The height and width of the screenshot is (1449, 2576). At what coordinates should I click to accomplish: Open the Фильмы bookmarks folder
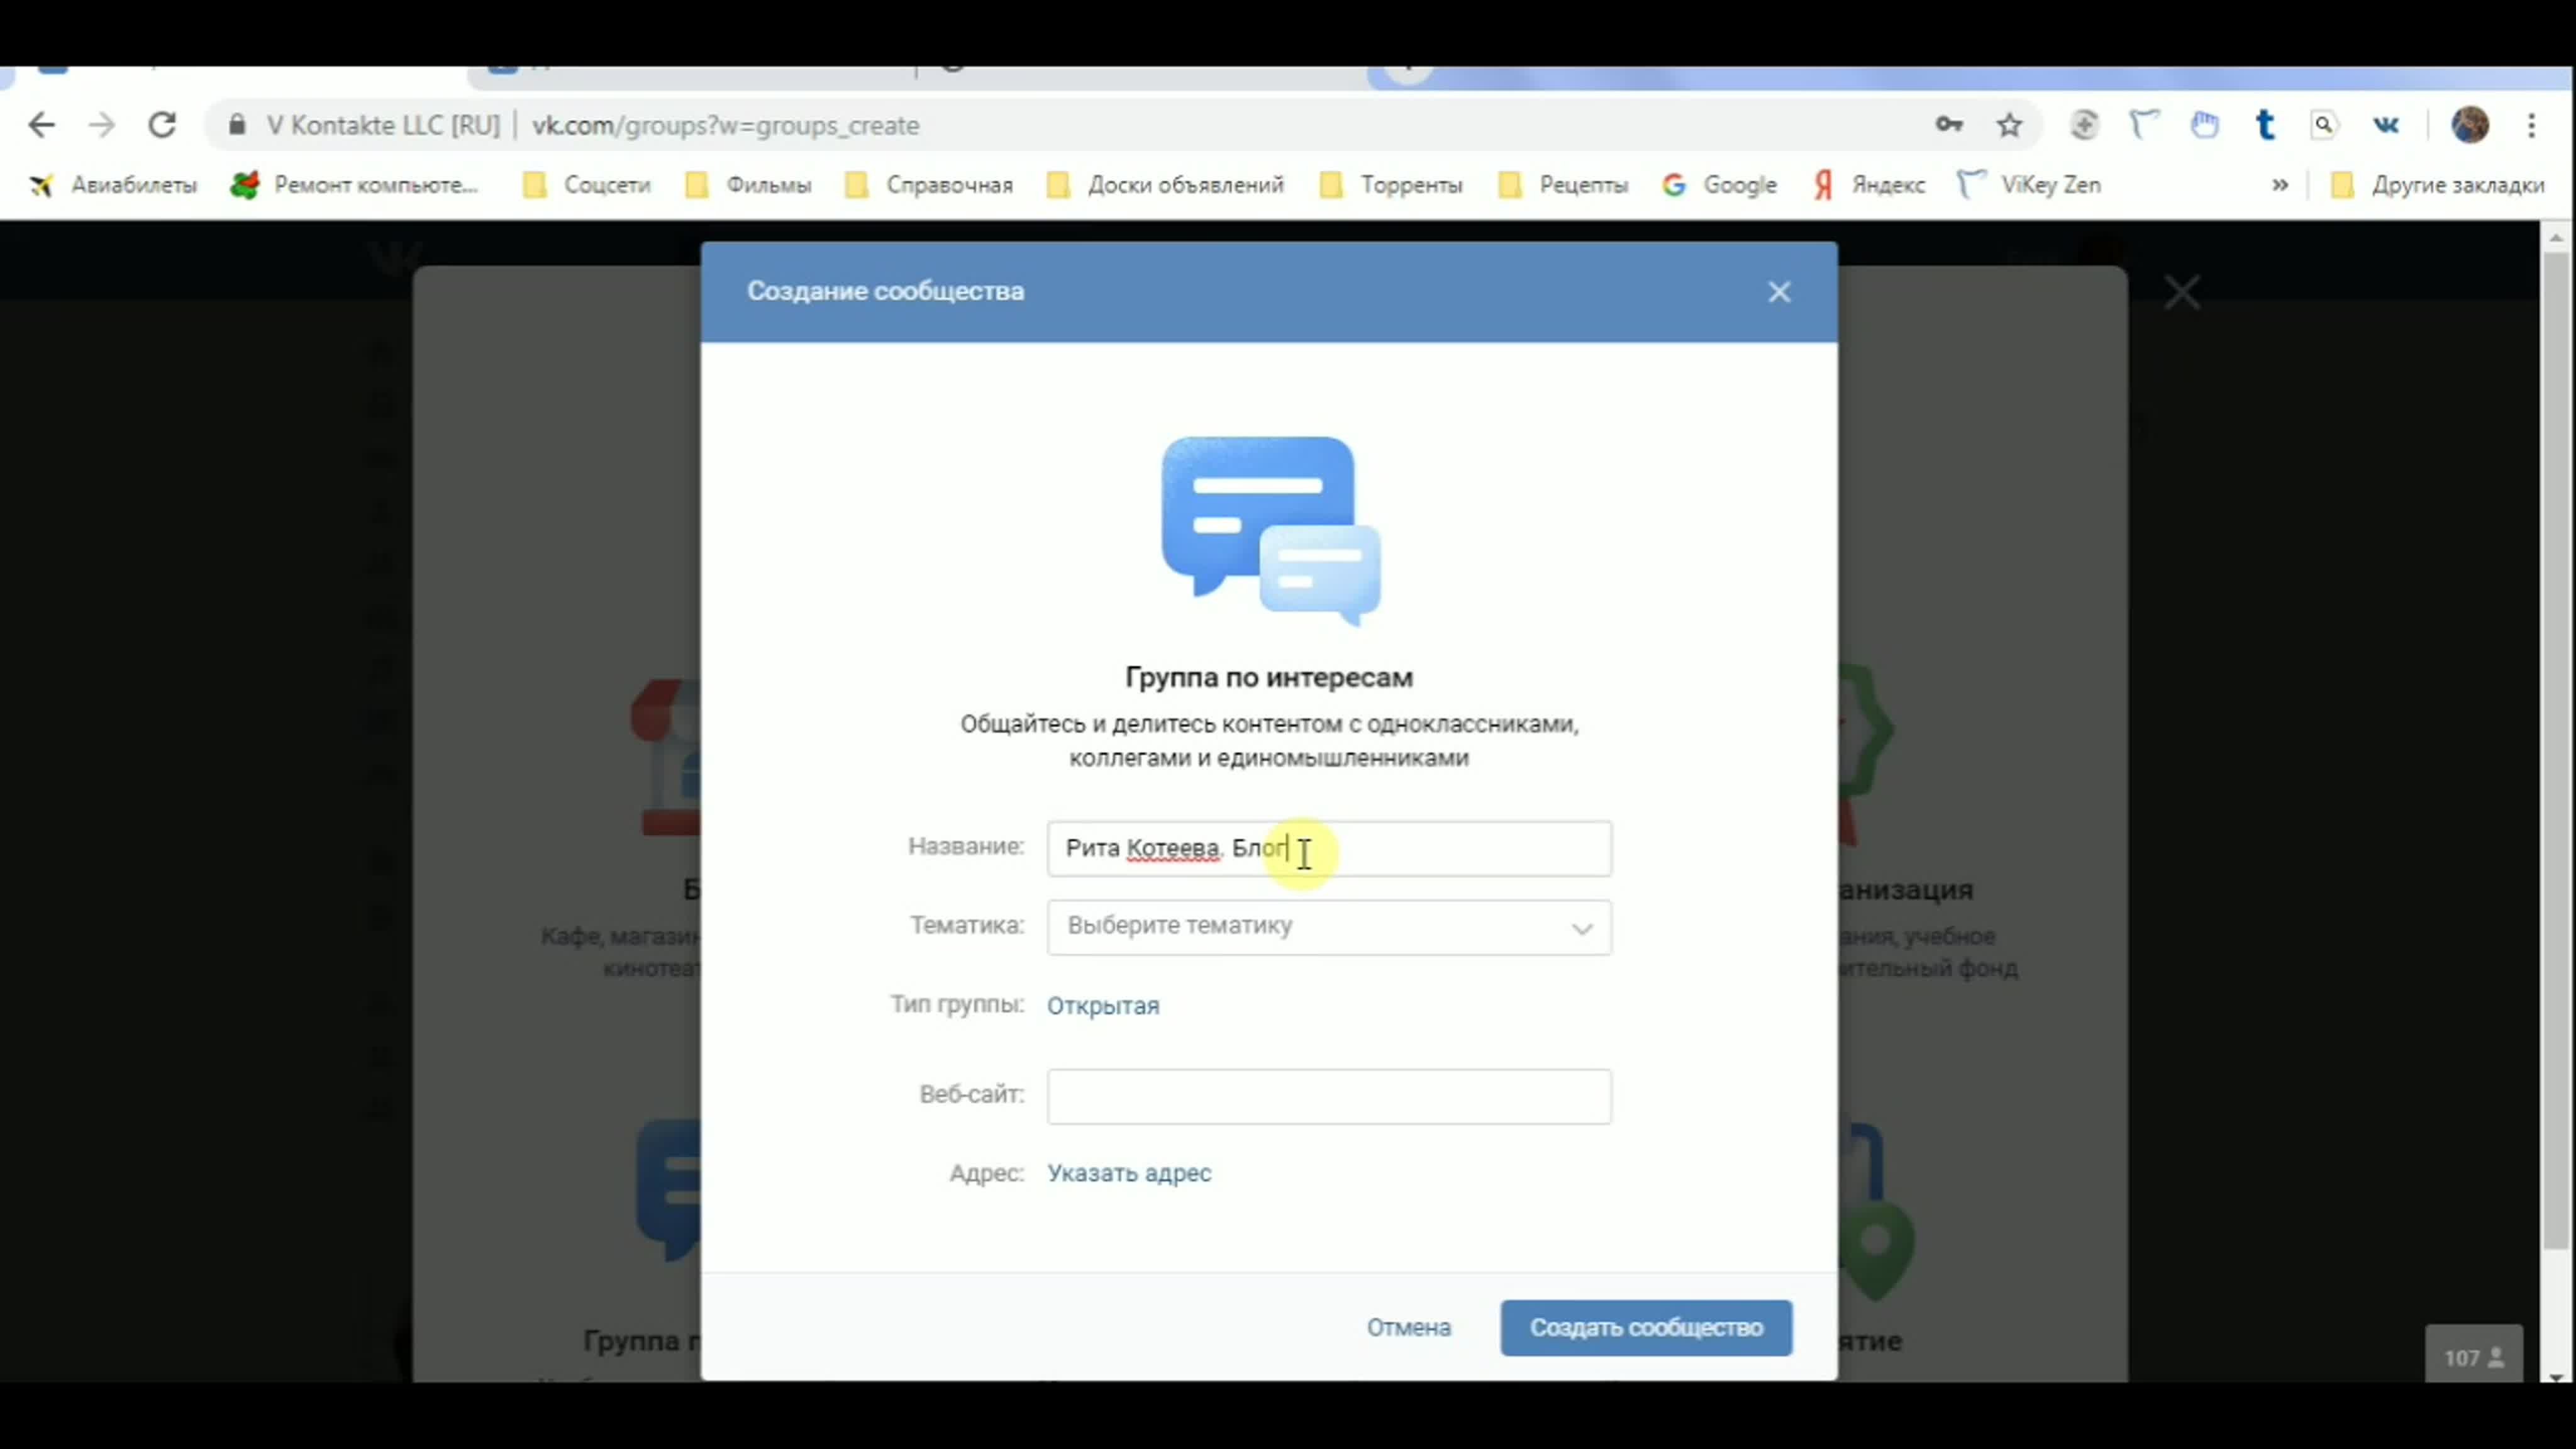pyautogui.click(x=748, y=185)
